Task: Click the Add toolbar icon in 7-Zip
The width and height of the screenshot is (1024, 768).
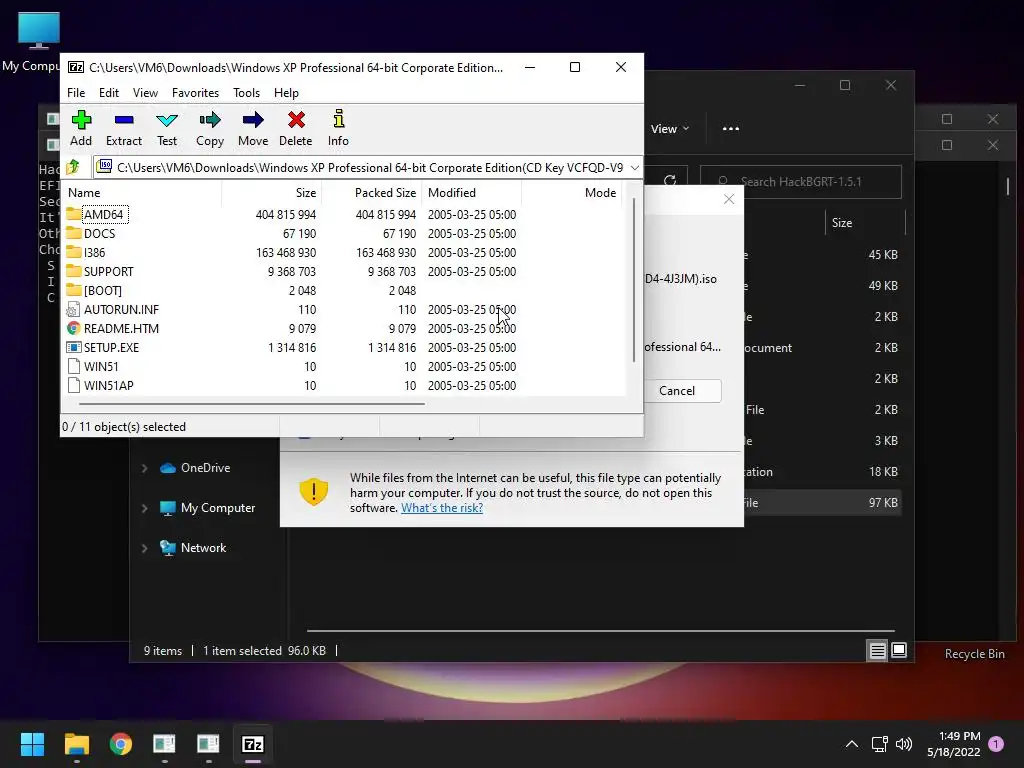Action: coord(81,128)
